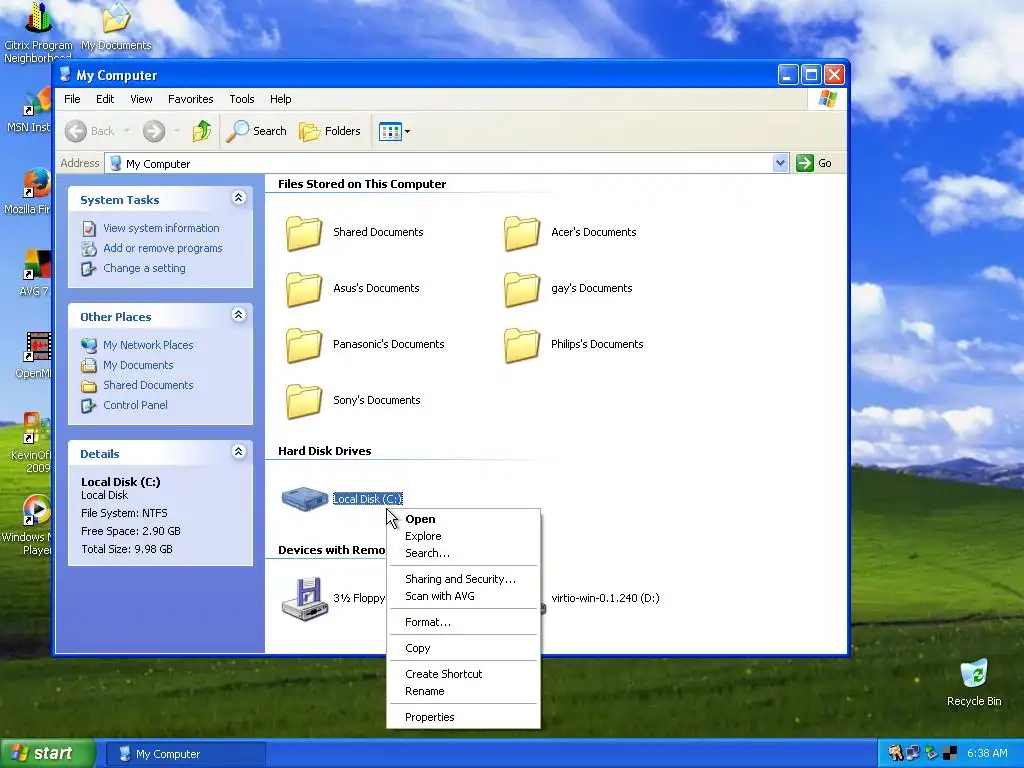Choose Open from the context menu

464,519
